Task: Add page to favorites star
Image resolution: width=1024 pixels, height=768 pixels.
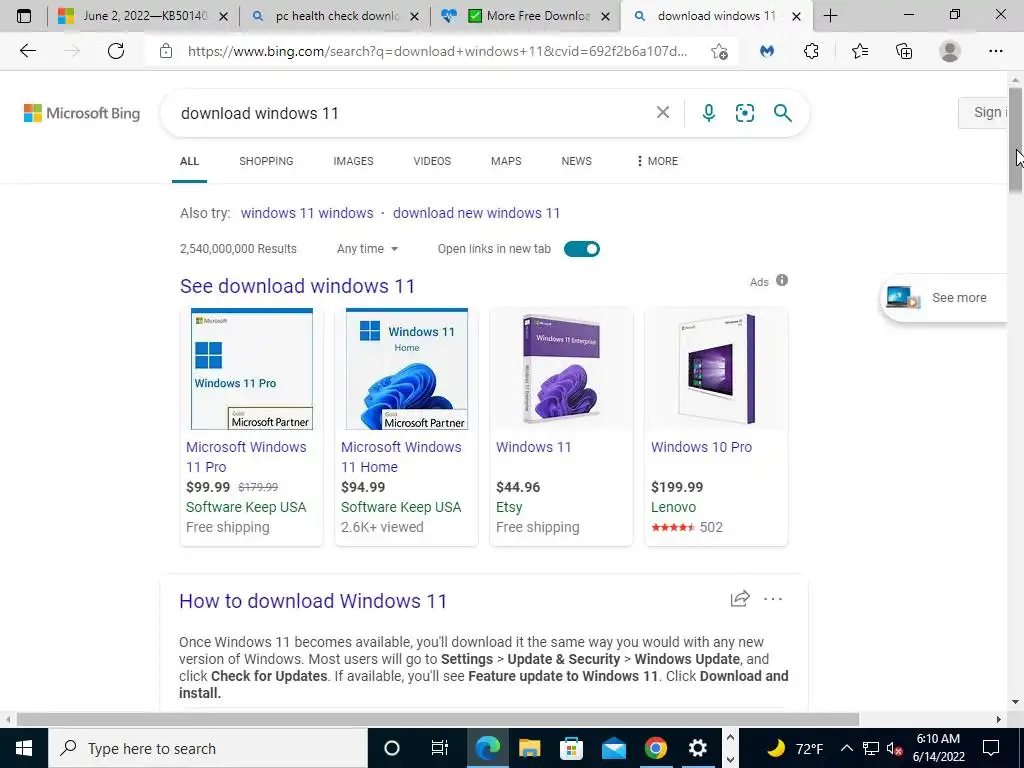Action: (x=719, y=51)
